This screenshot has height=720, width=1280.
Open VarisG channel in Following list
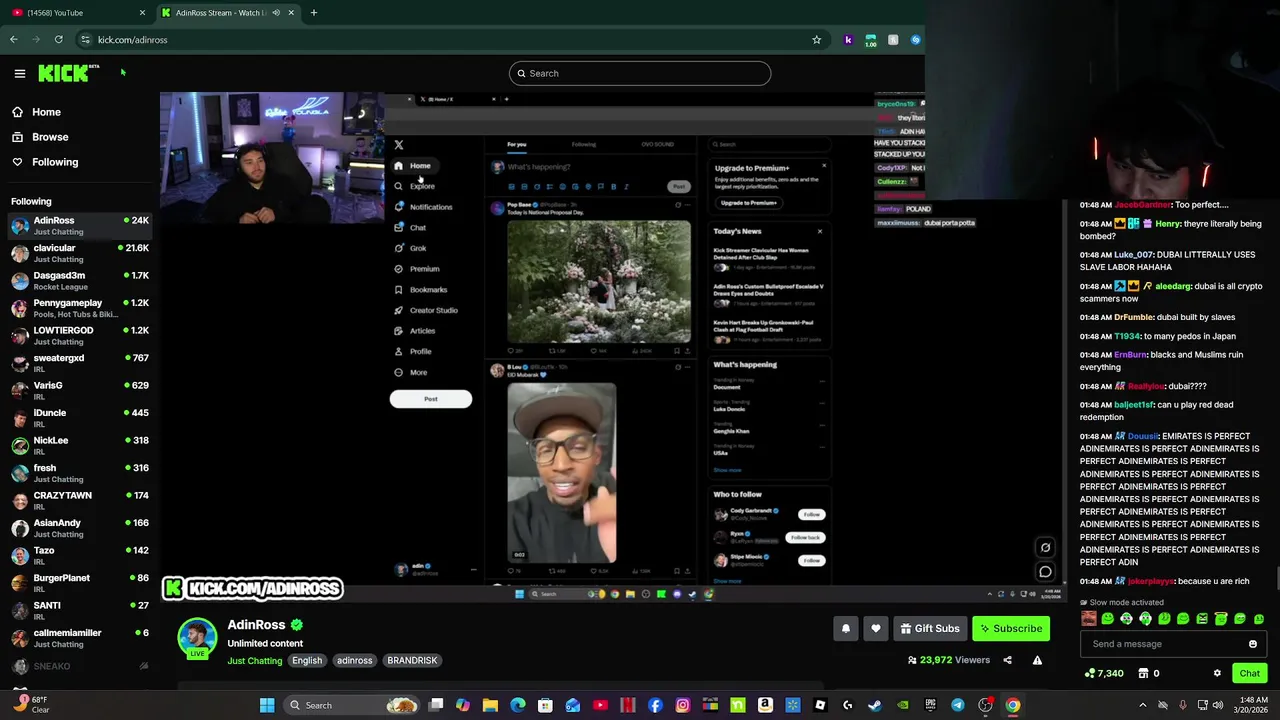pyautogui.click(x=80, y=390)
